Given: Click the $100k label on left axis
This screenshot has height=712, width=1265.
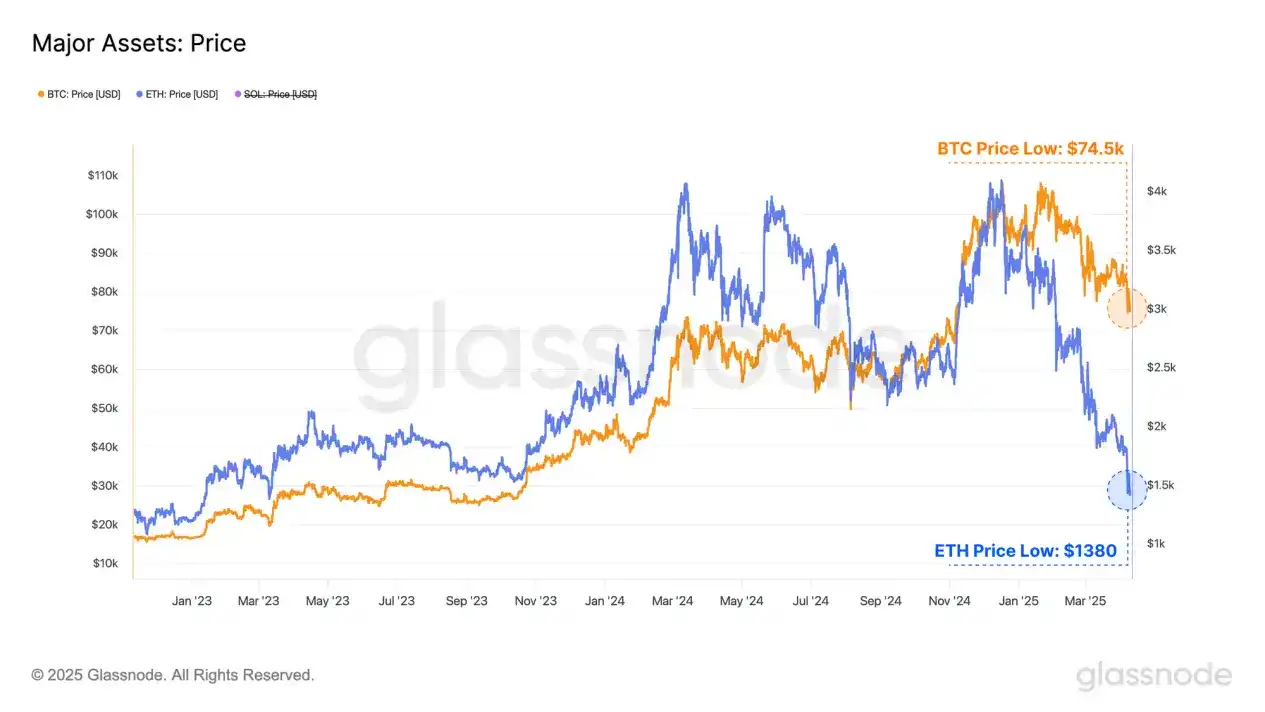Looking at the screenshot, I should pos(103,214).
